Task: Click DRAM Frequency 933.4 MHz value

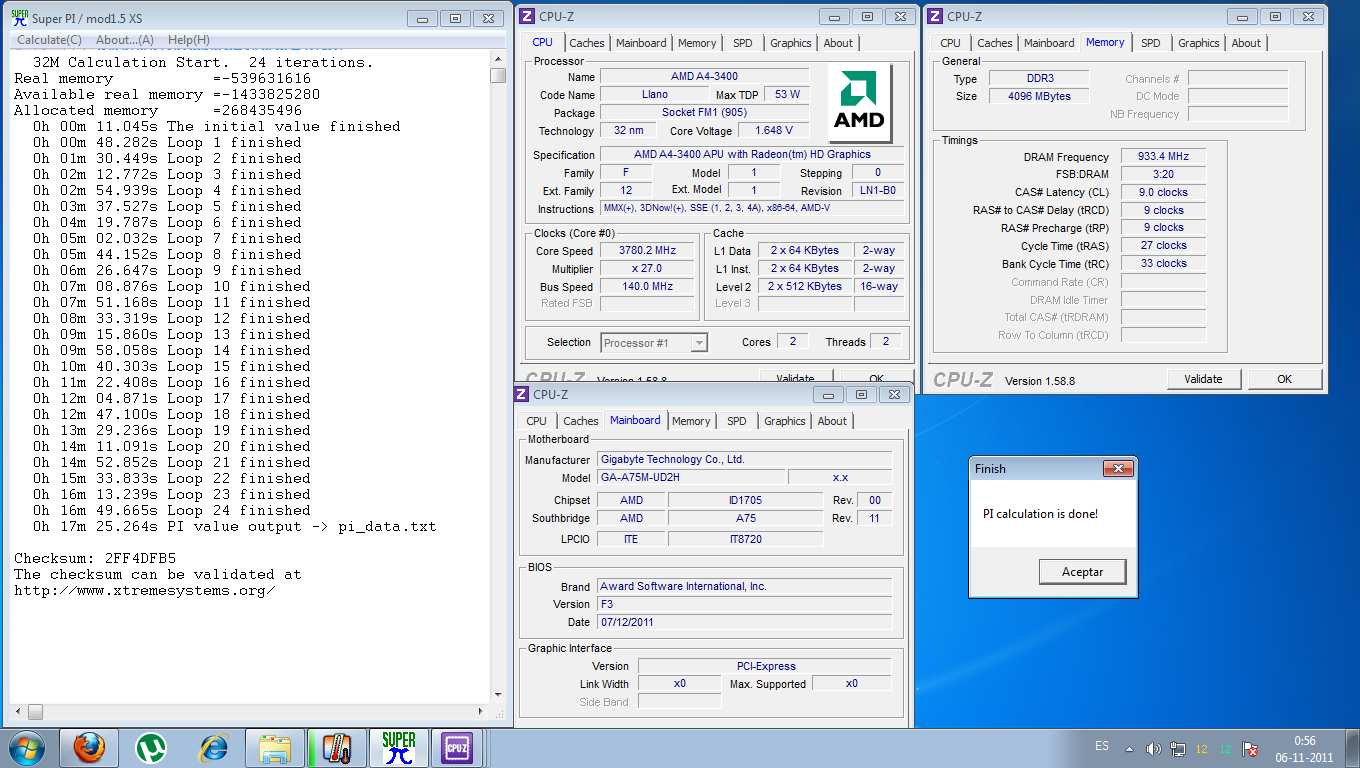Action: coord(1163,157)
